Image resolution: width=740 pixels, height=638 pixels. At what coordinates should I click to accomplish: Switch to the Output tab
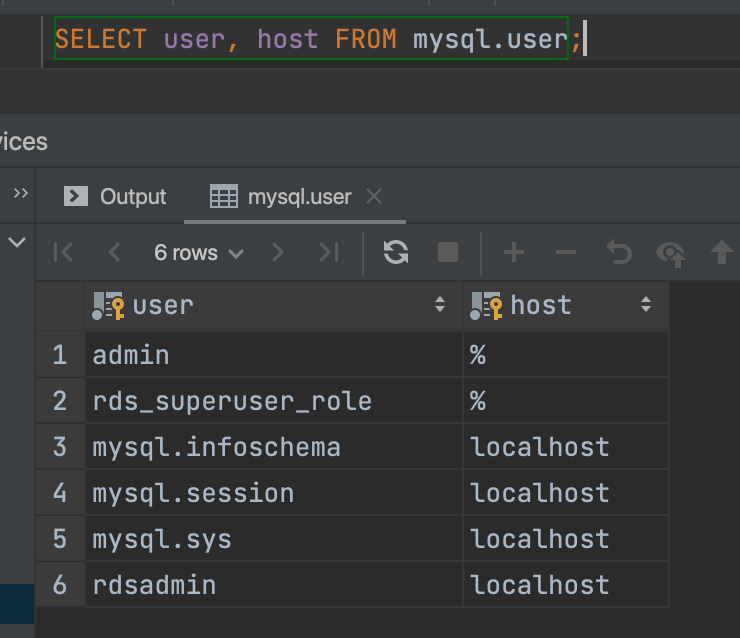[x=115, y=197]
